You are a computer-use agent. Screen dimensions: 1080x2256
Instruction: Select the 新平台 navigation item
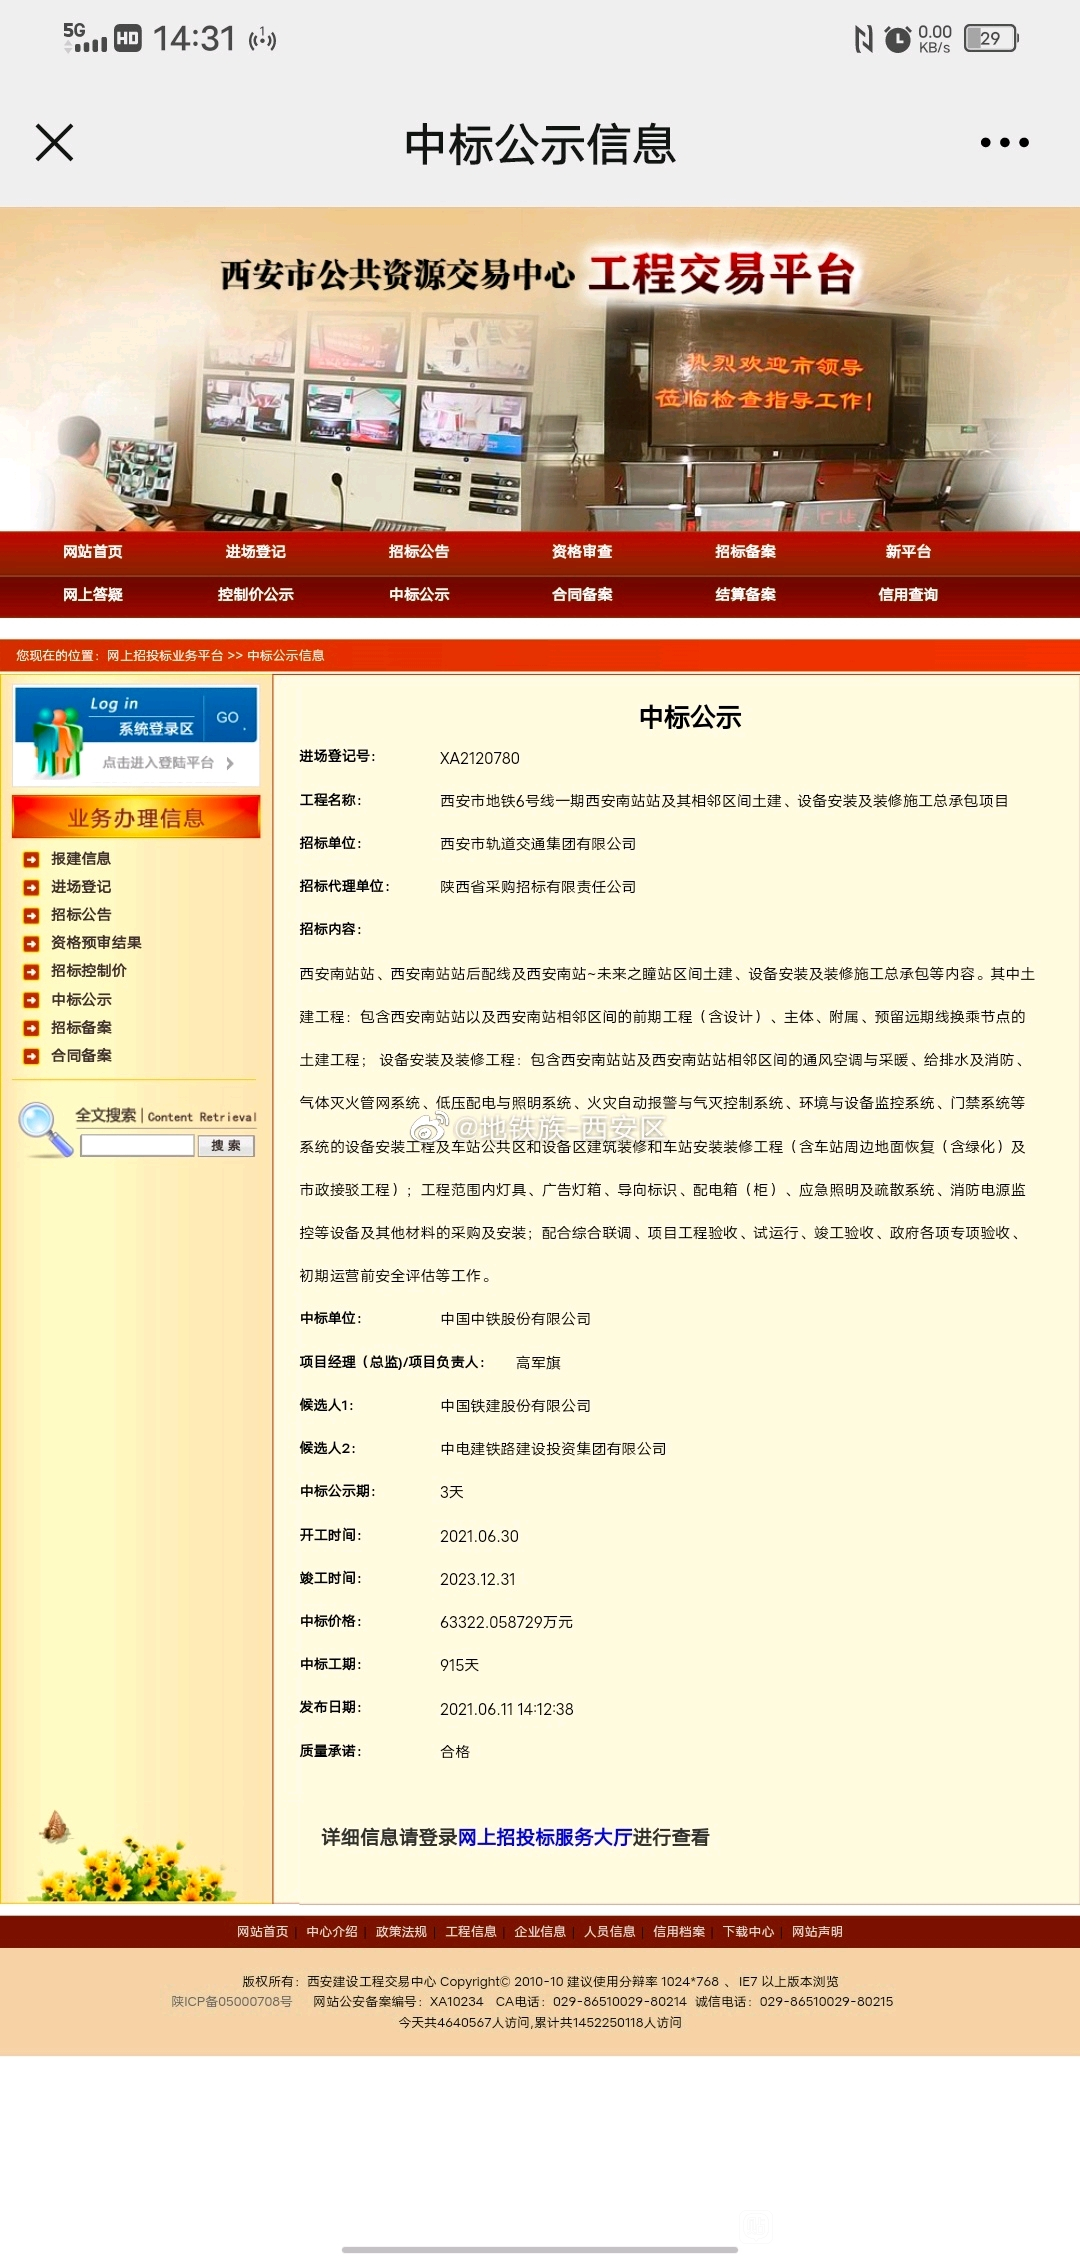(x=908, y=552)
